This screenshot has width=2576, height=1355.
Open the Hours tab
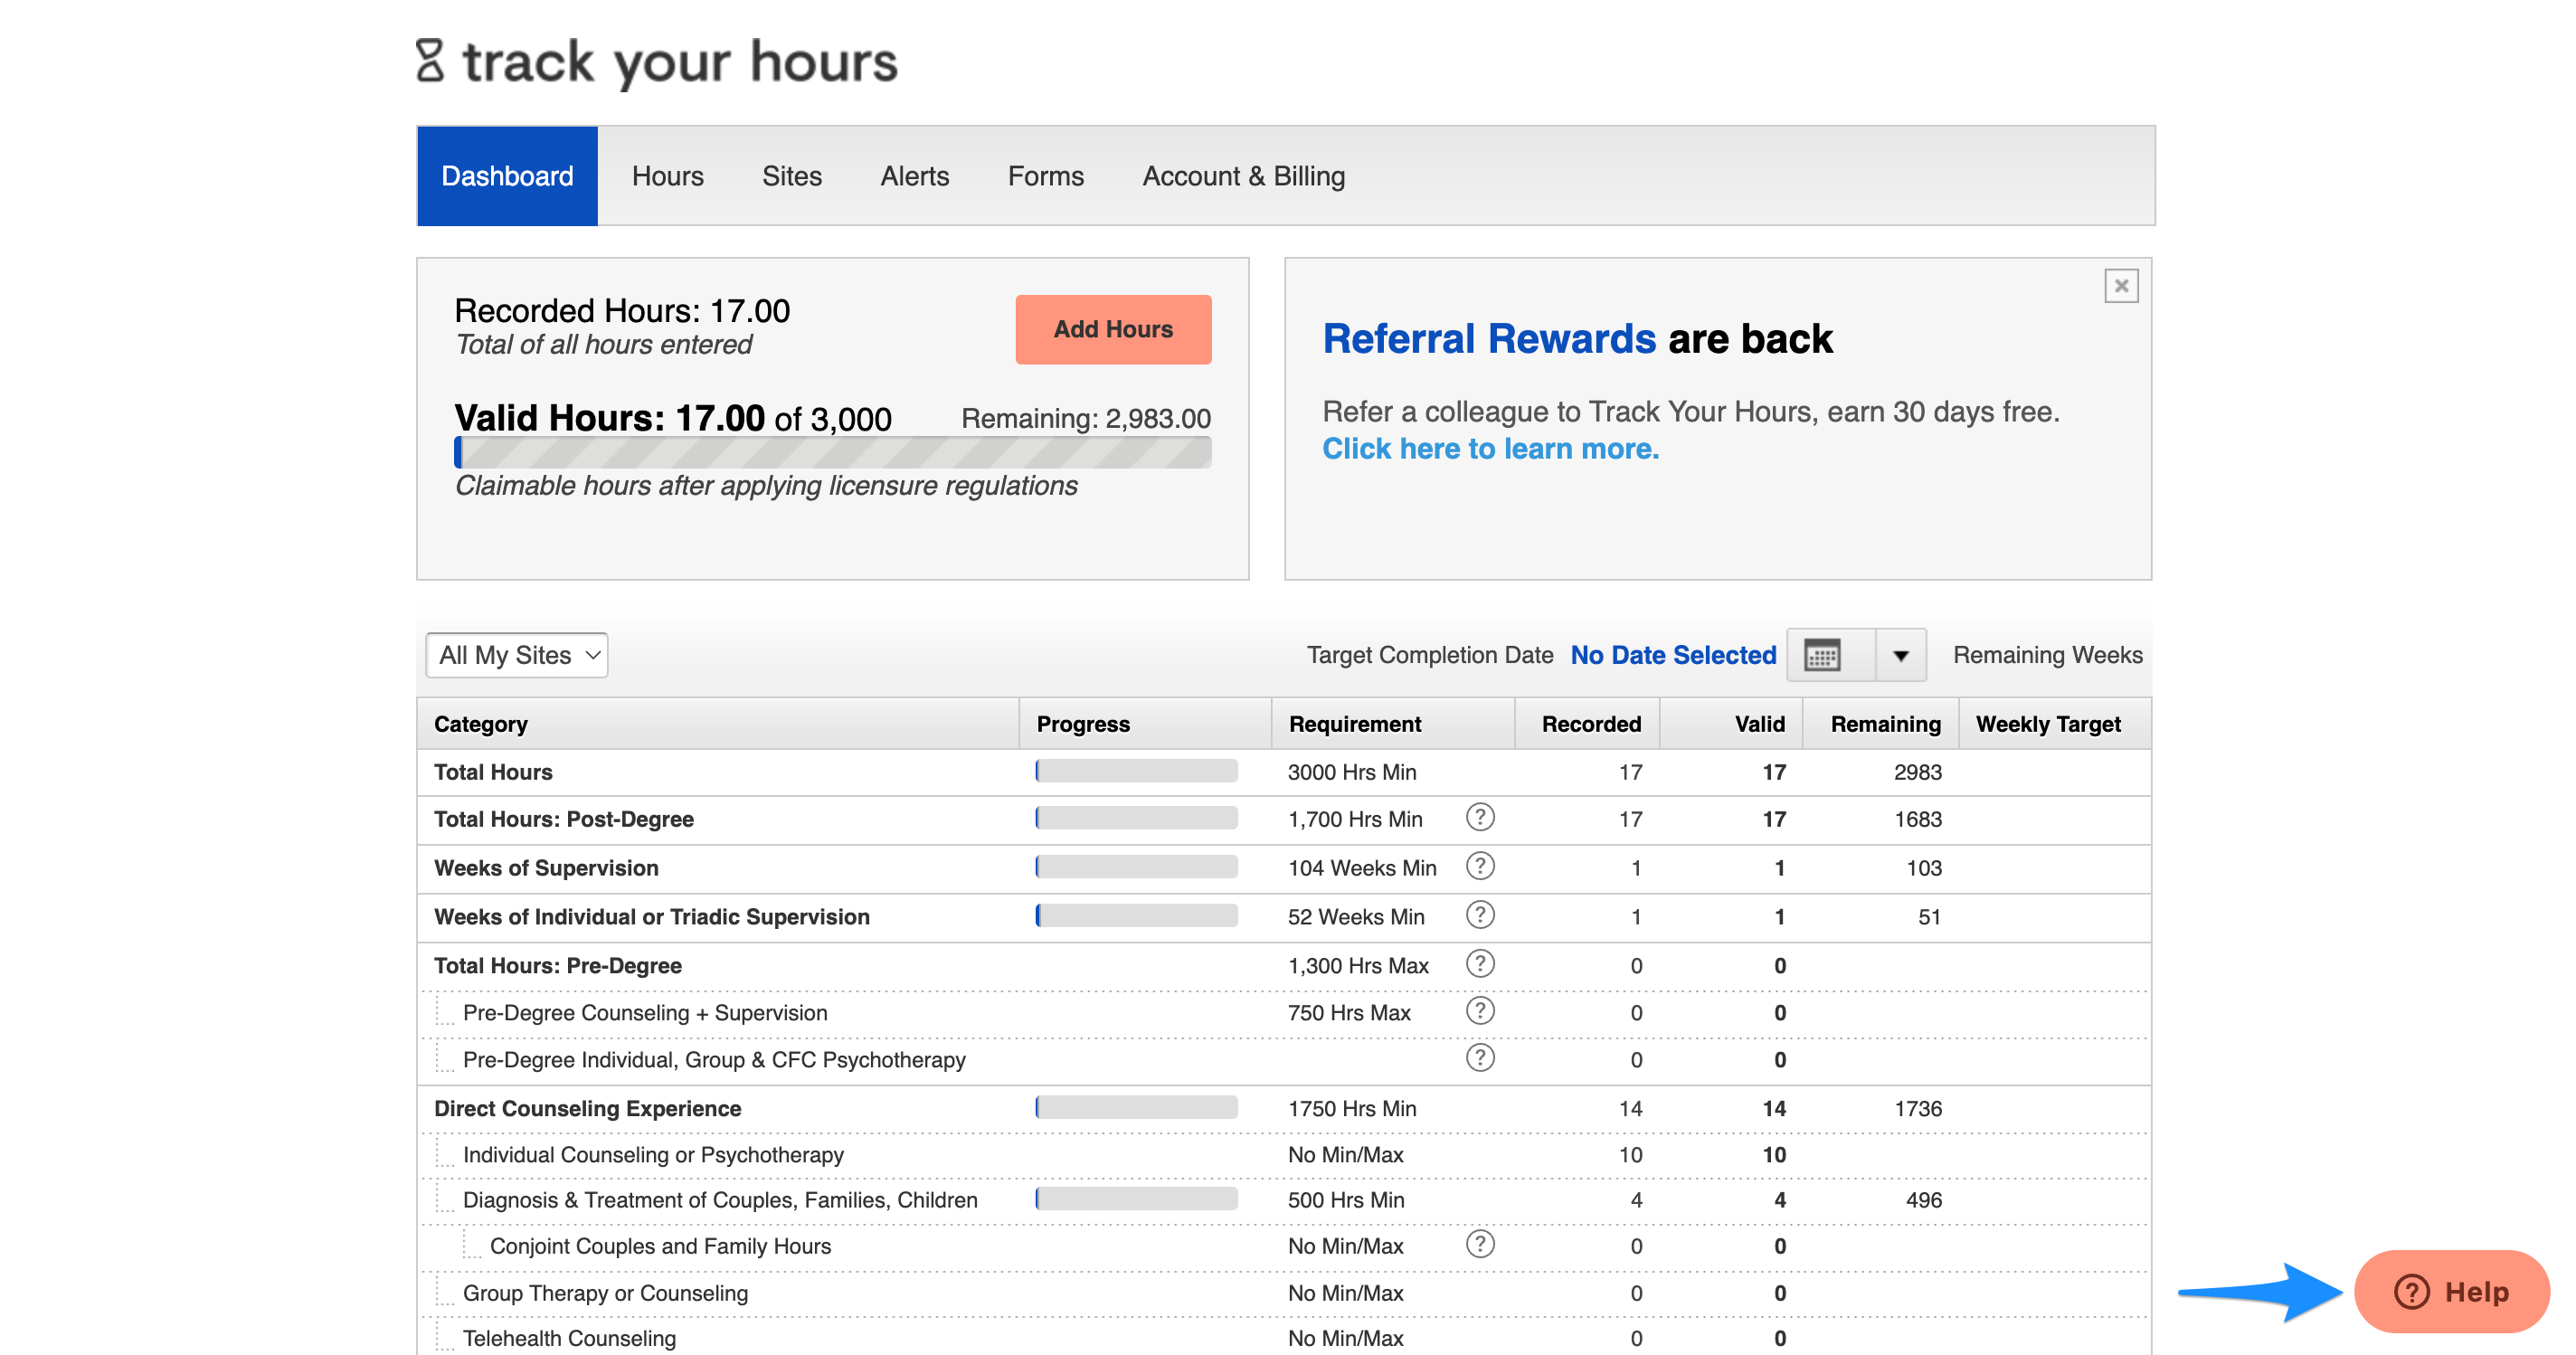click(668, 176)
